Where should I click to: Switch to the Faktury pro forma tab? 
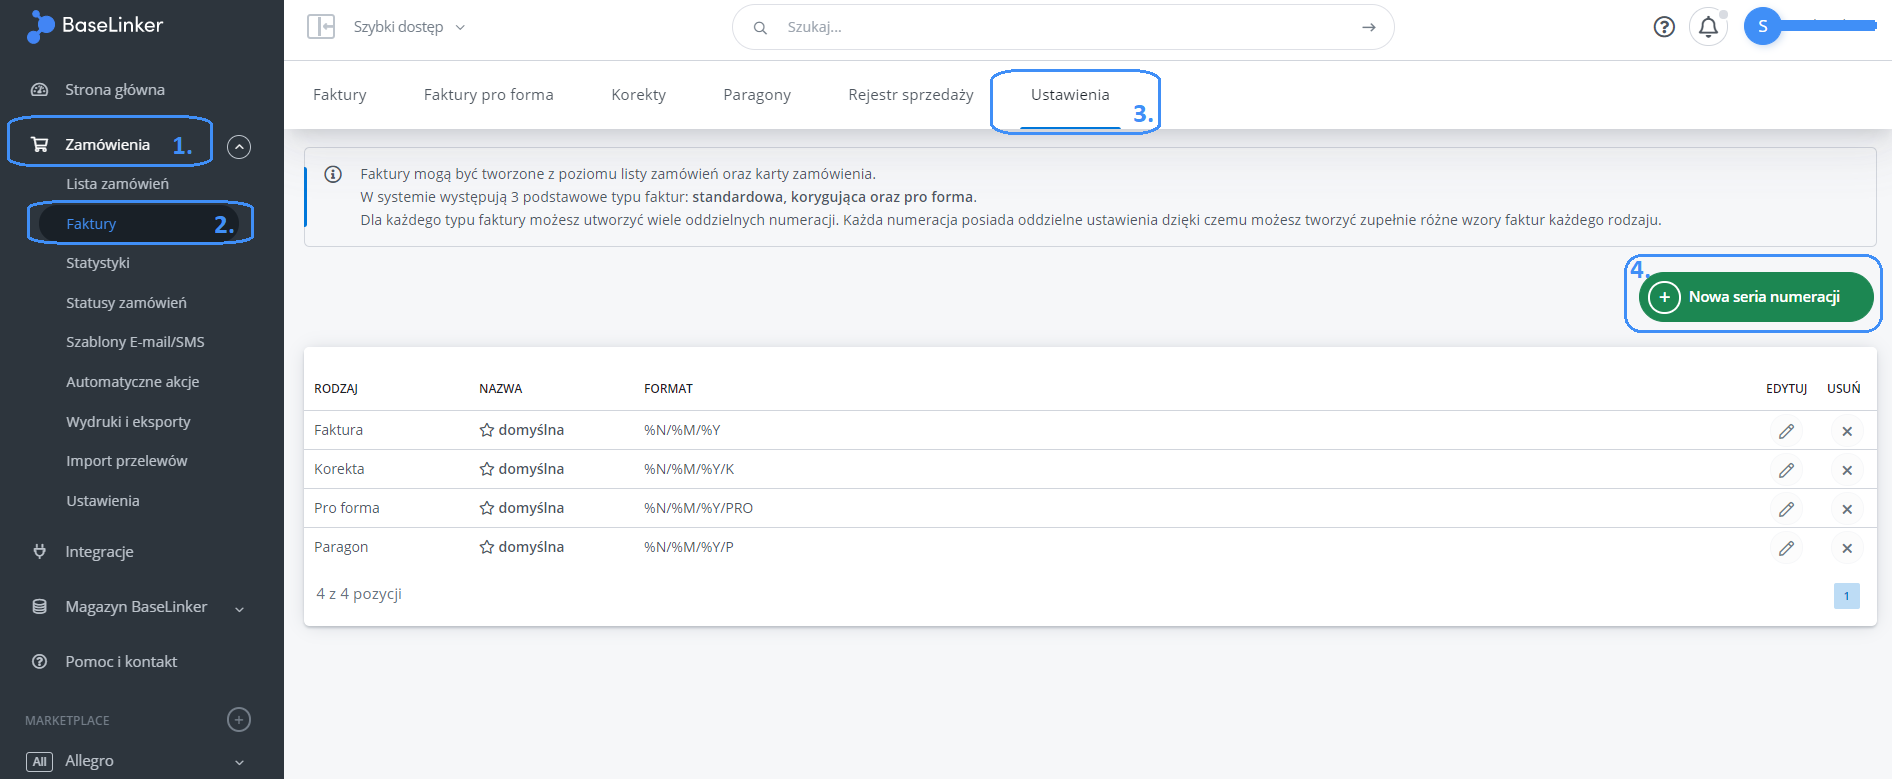coord(488,95)
